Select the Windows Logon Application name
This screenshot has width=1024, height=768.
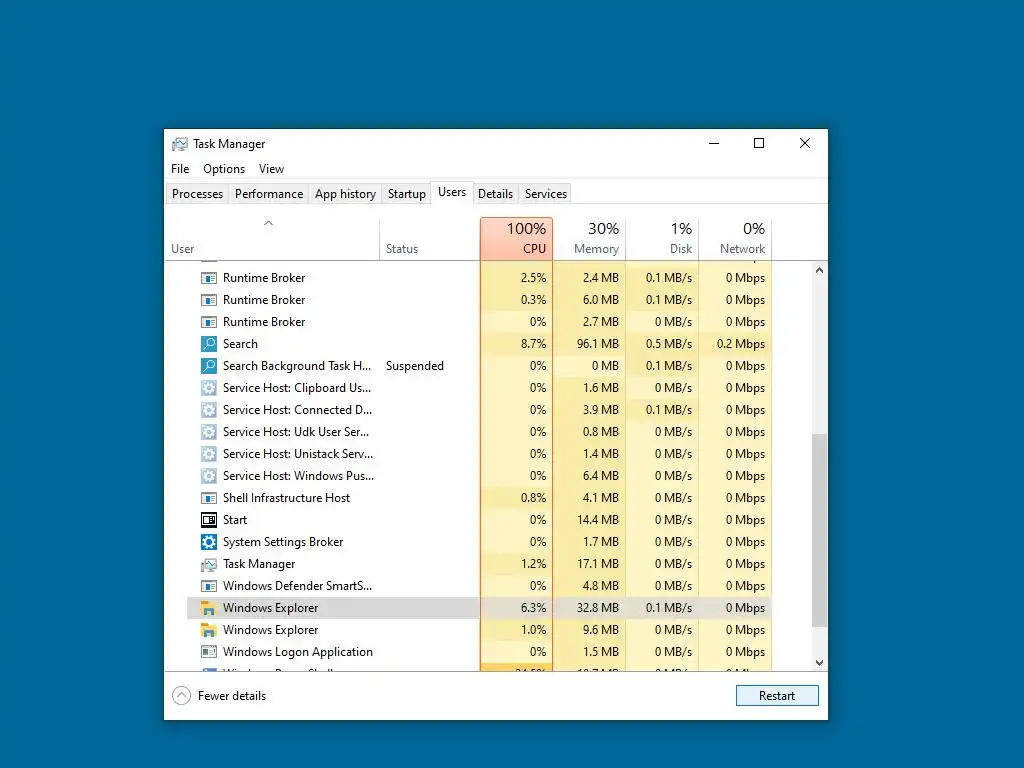298,652
